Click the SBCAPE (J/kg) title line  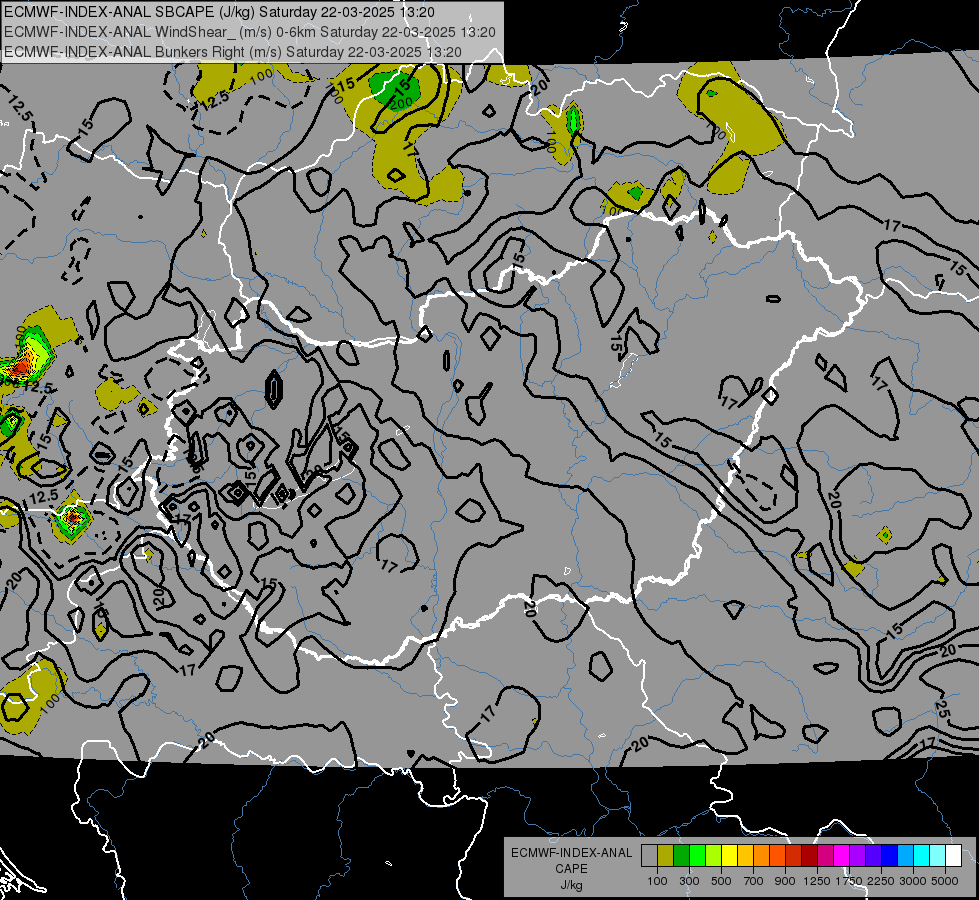point(219,12)
